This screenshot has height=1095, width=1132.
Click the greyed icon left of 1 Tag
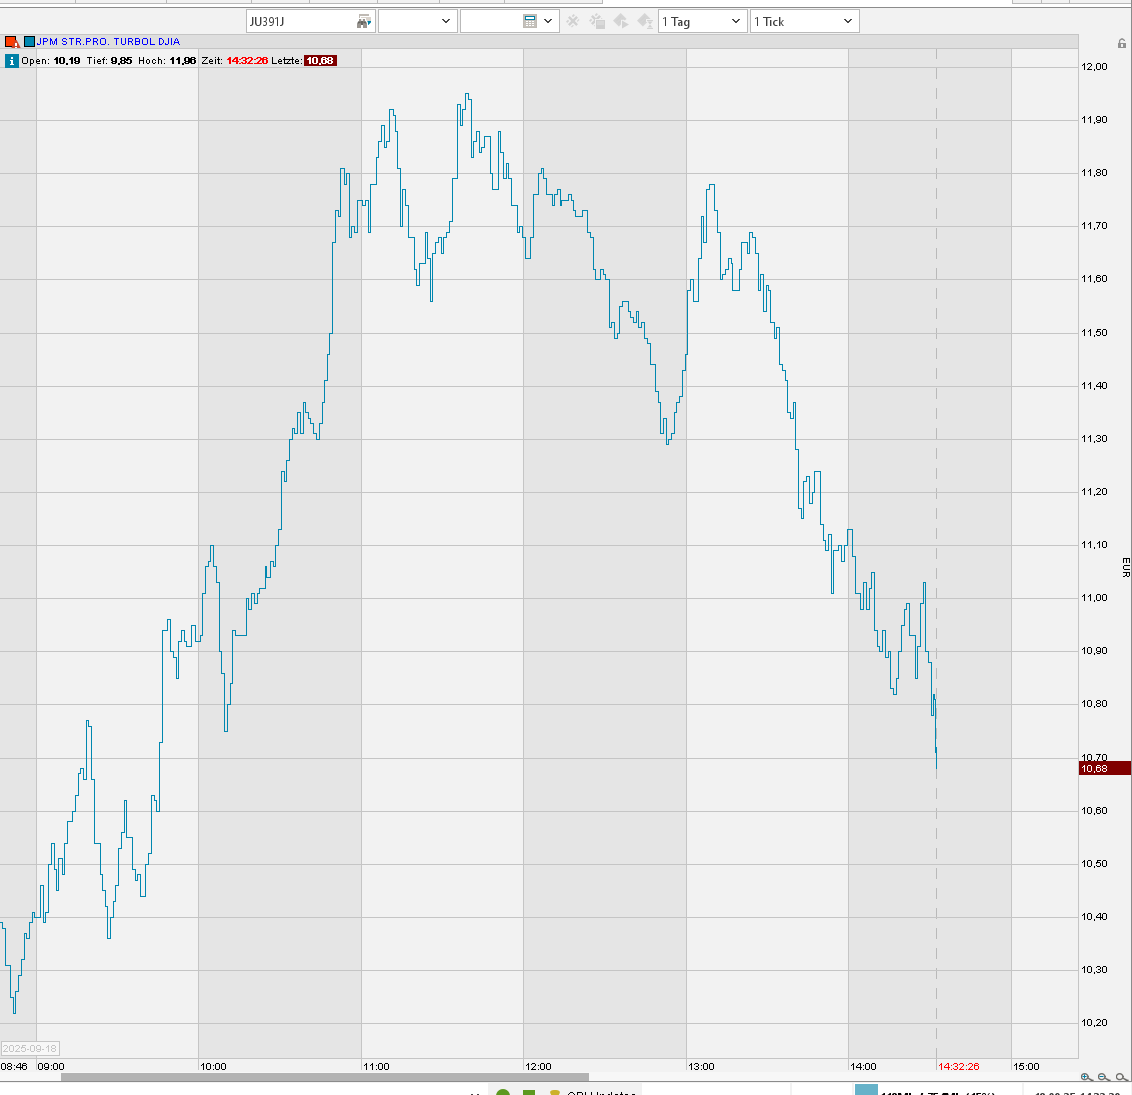tap(644, 21)
